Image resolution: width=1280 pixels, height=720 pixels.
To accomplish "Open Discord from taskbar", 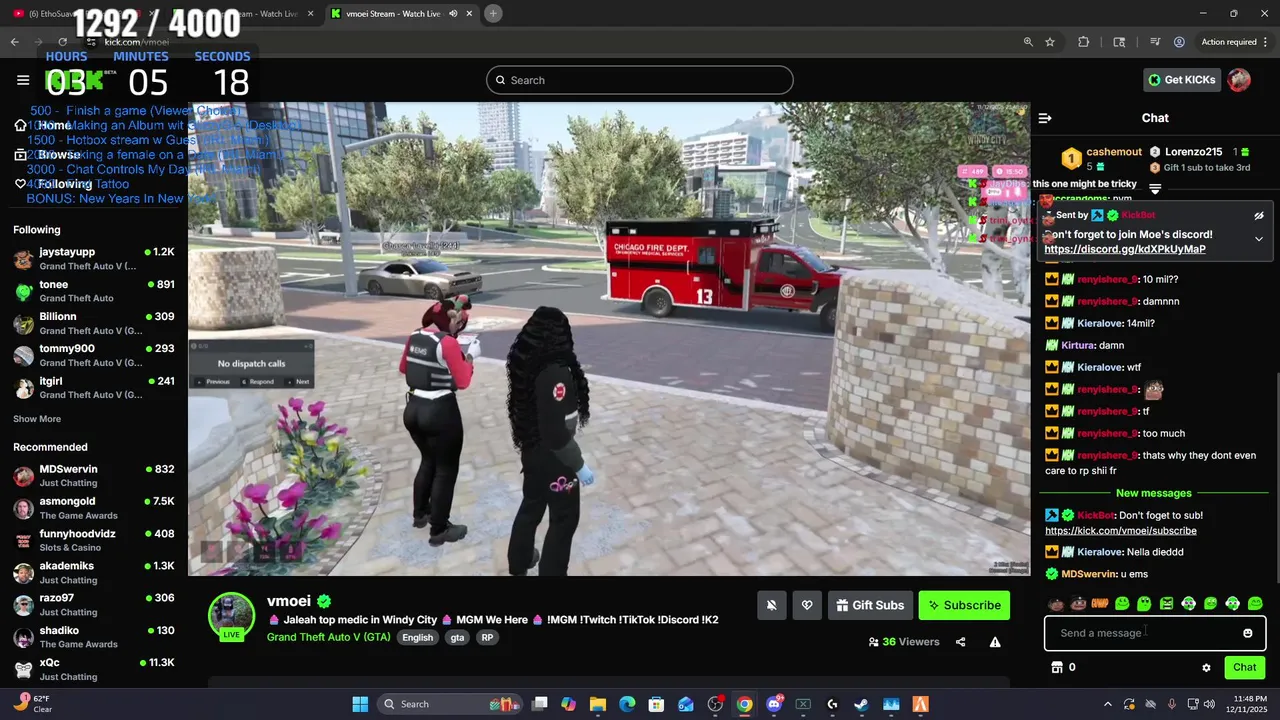I will click(x=774, y=704).
